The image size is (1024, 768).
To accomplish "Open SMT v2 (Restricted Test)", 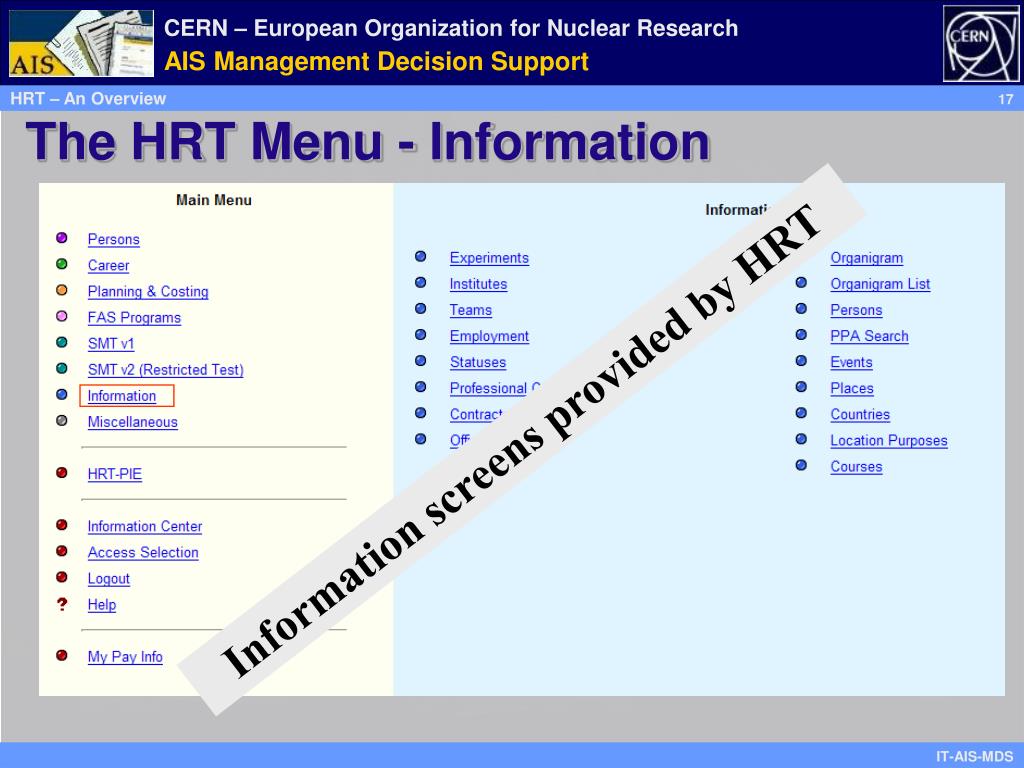I will 166,370.
